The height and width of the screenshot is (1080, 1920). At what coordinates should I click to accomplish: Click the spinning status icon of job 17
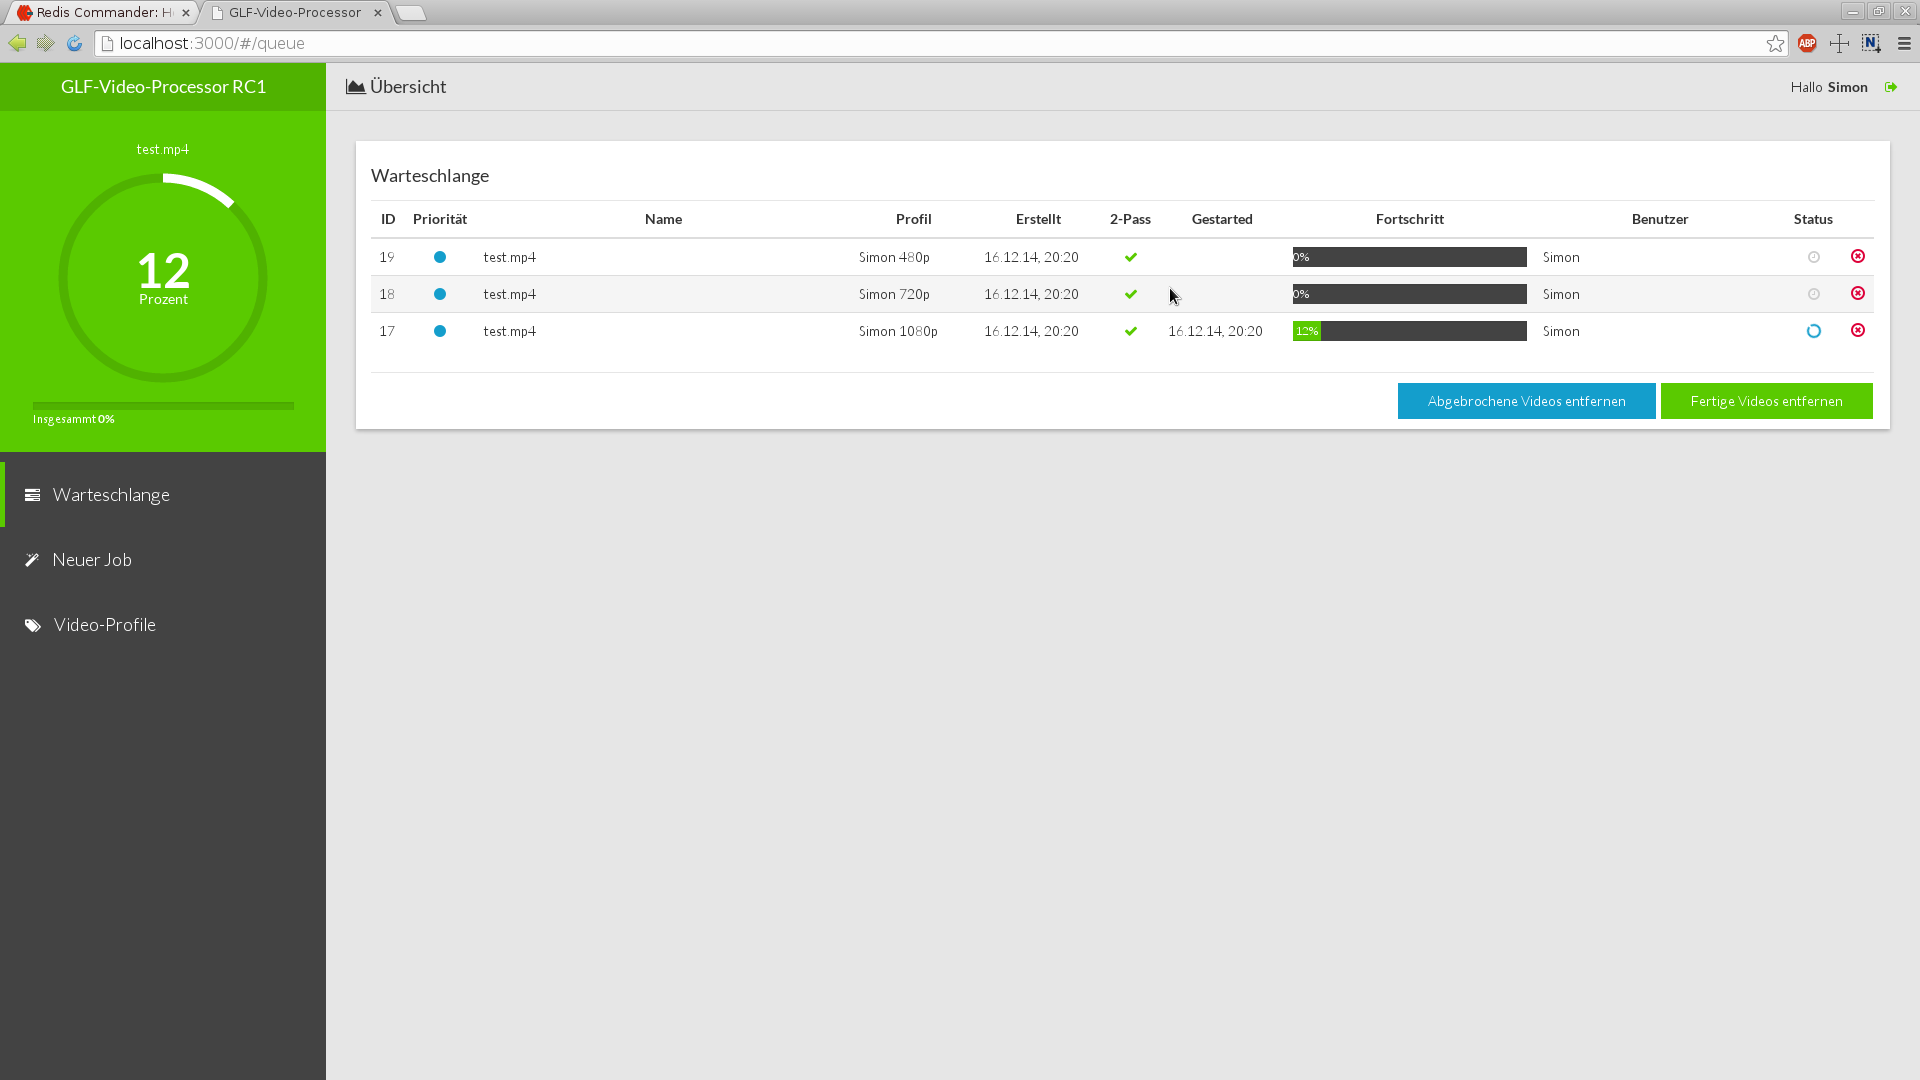tap(1814, 331)
